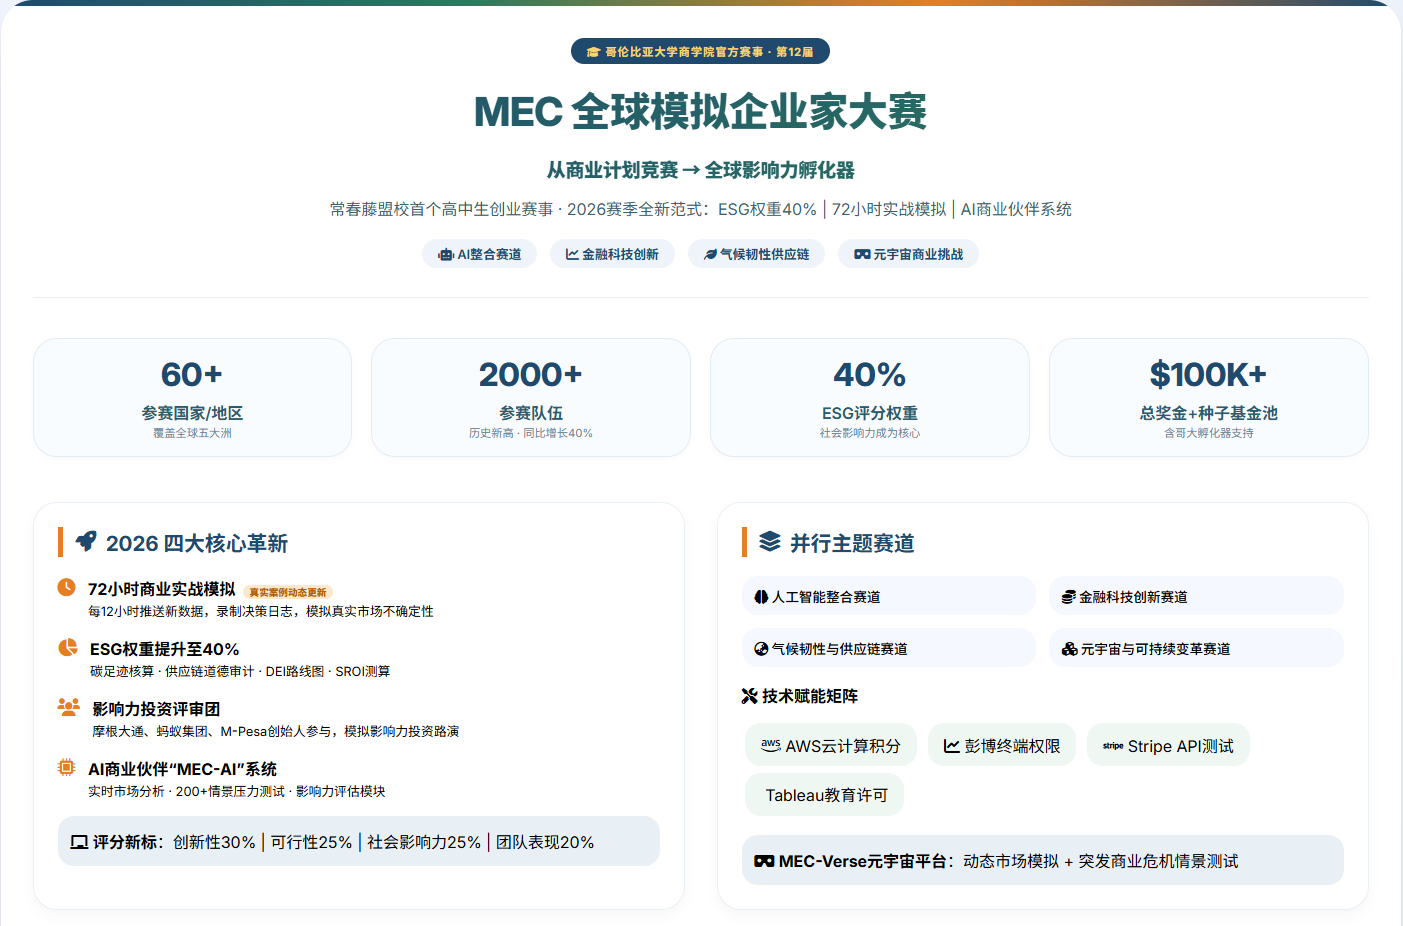Open the 金融科技创新赛道 track item

click(1195, 596)
